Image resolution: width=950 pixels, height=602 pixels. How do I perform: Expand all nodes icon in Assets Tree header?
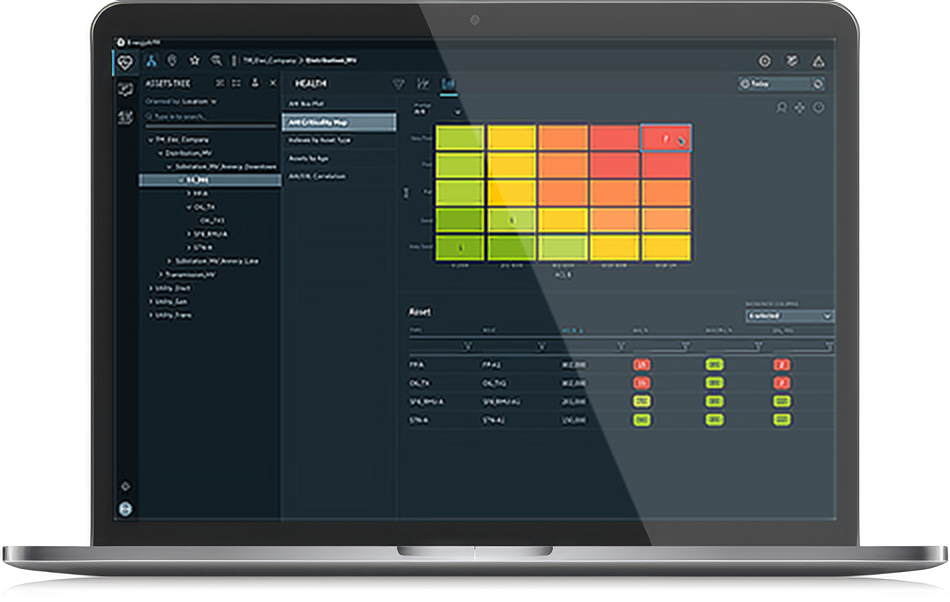[236, 83]
